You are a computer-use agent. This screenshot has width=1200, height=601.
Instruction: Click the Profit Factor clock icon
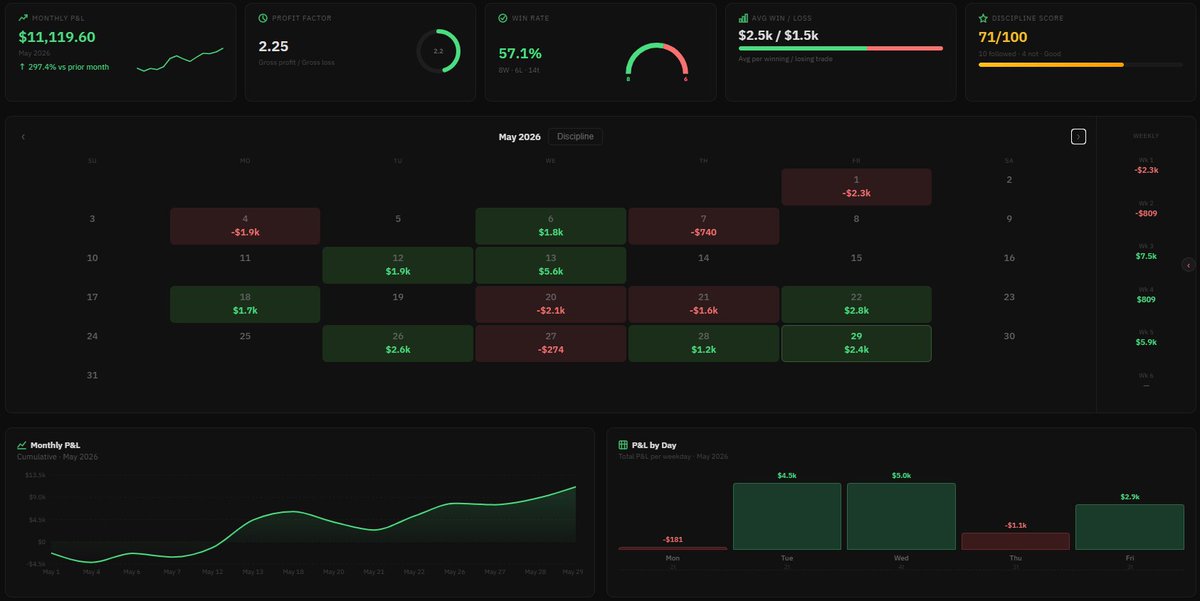coord(263,18)
